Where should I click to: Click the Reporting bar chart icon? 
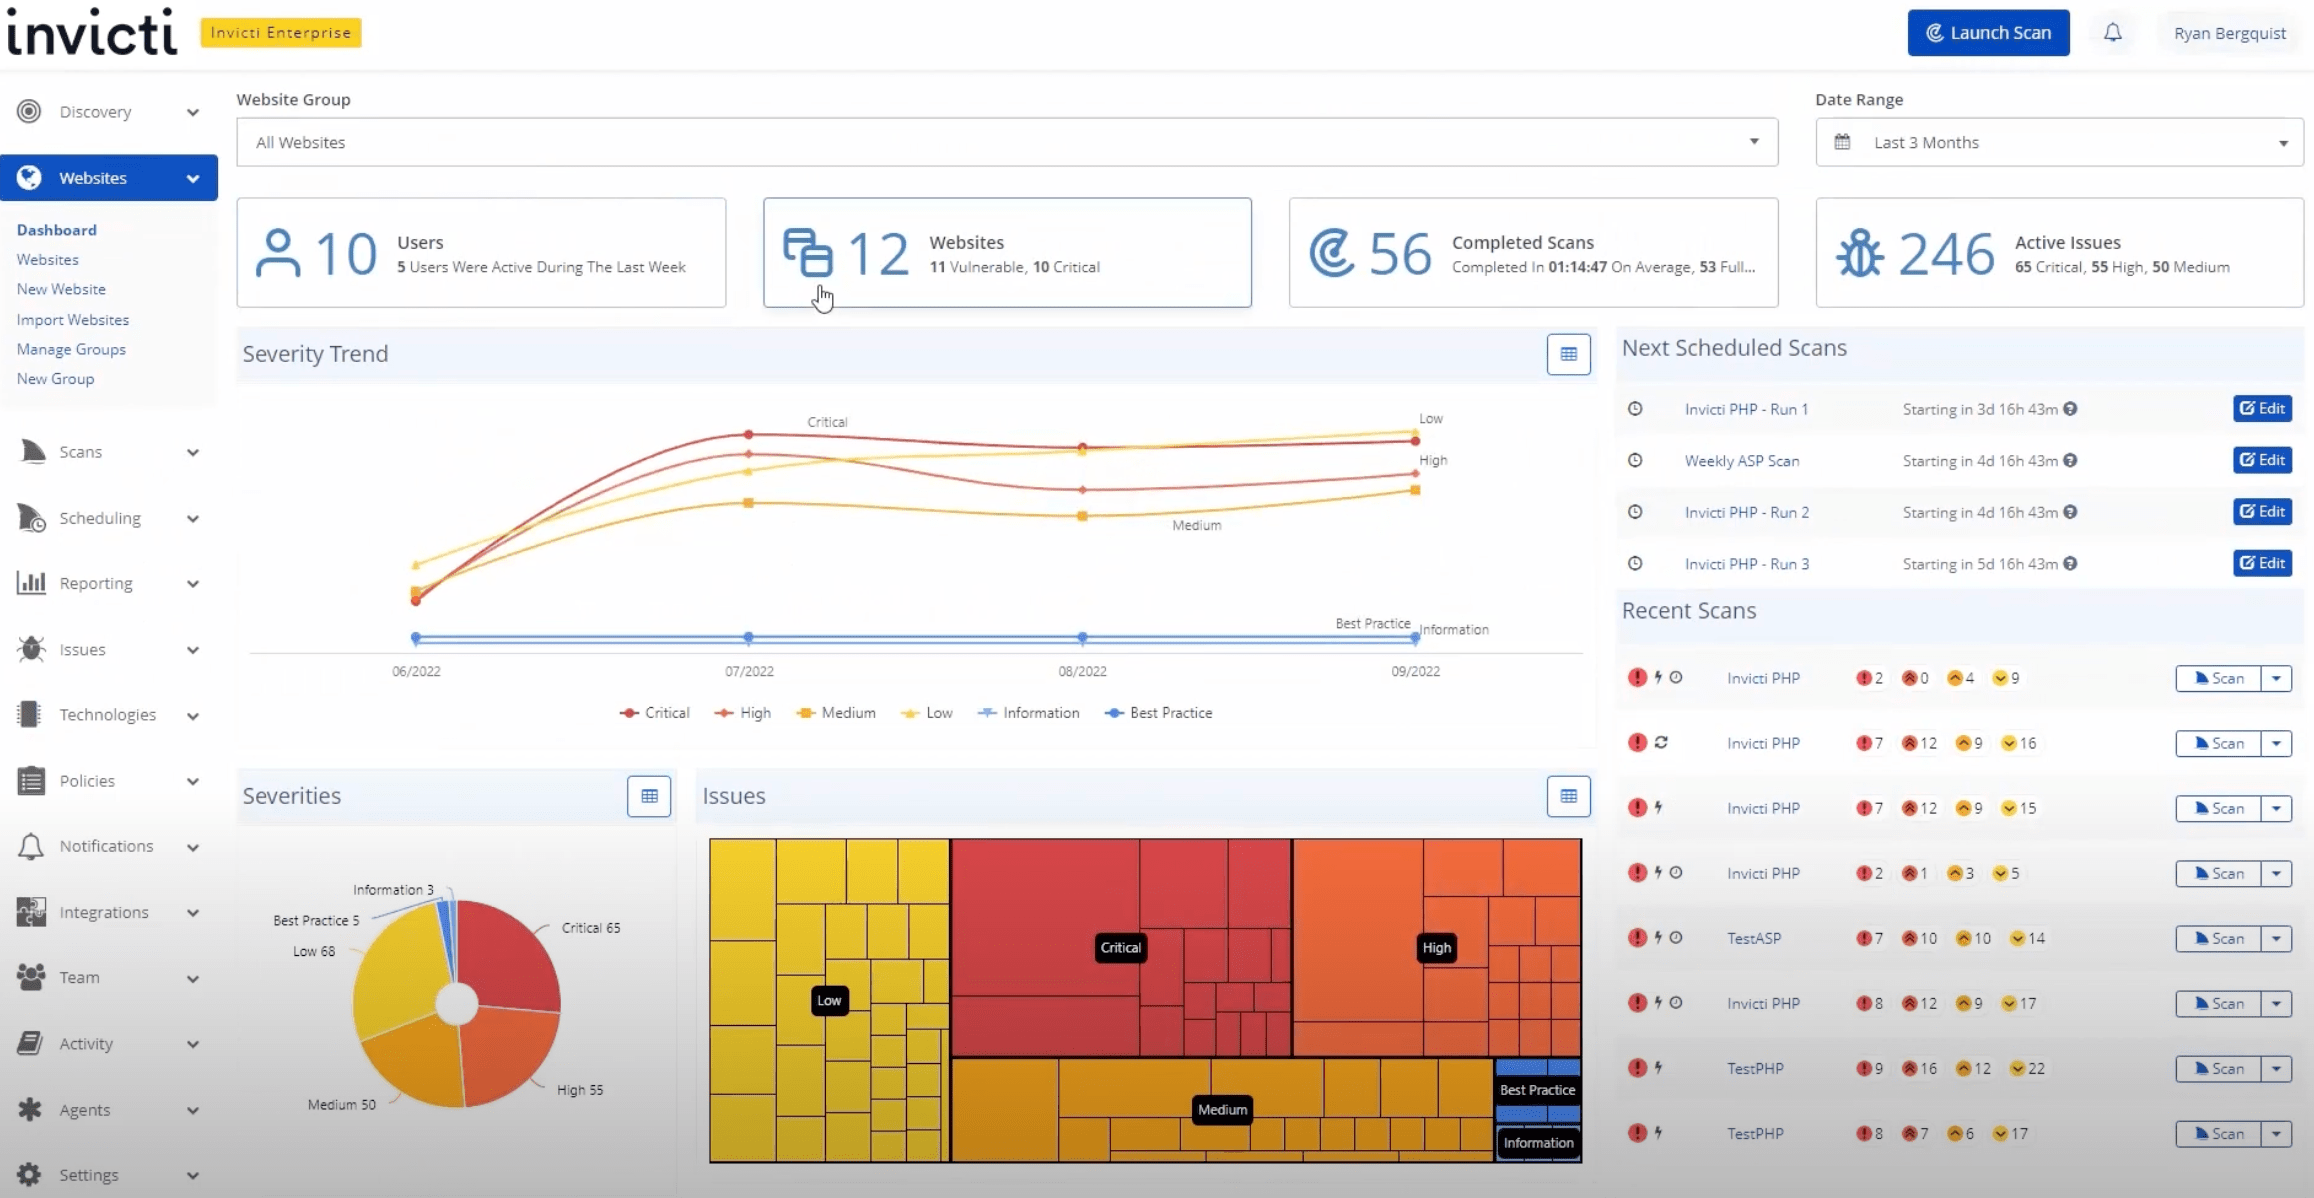[31, 583]
